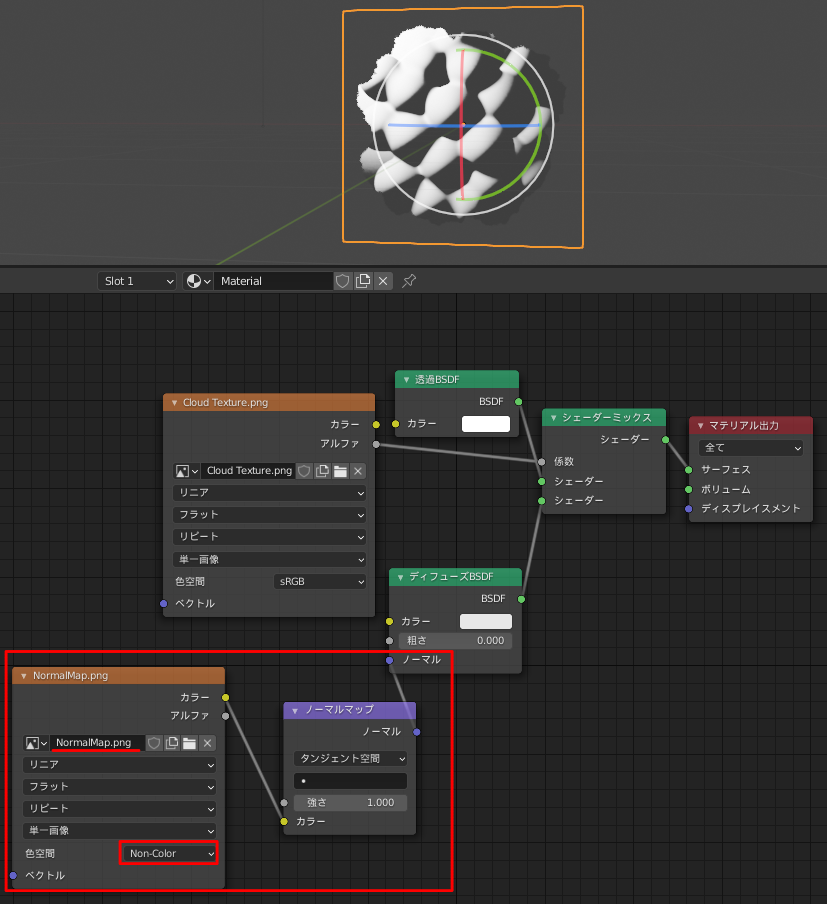
Task: Collapse the NormalMap.png node
Action: click(24, 676)
